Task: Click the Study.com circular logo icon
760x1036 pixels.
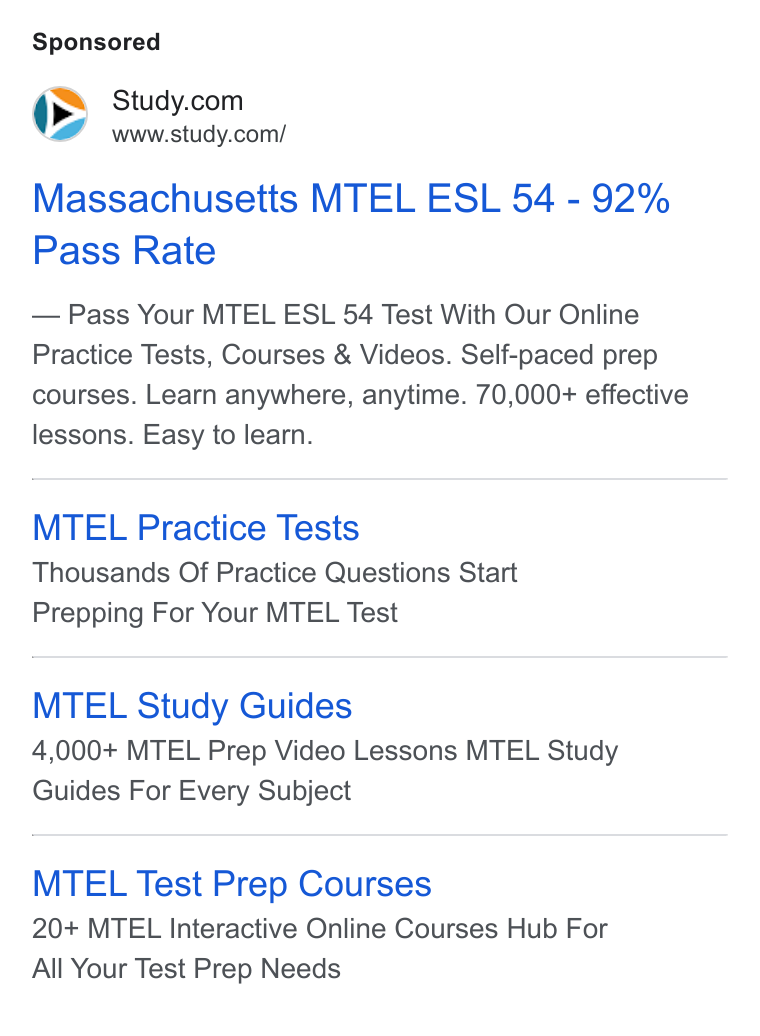Action: pos(60,114)
